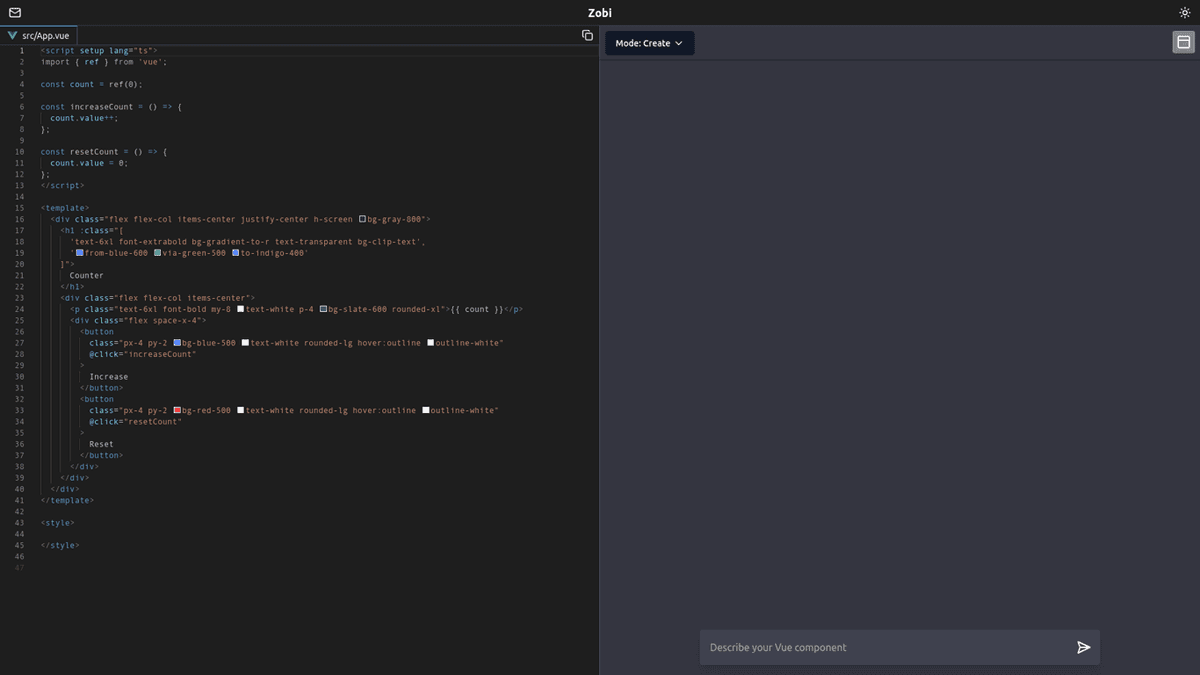Click the from-blue-600 color swatch
Screen dimensions: 1200x675
coord(80,253)
